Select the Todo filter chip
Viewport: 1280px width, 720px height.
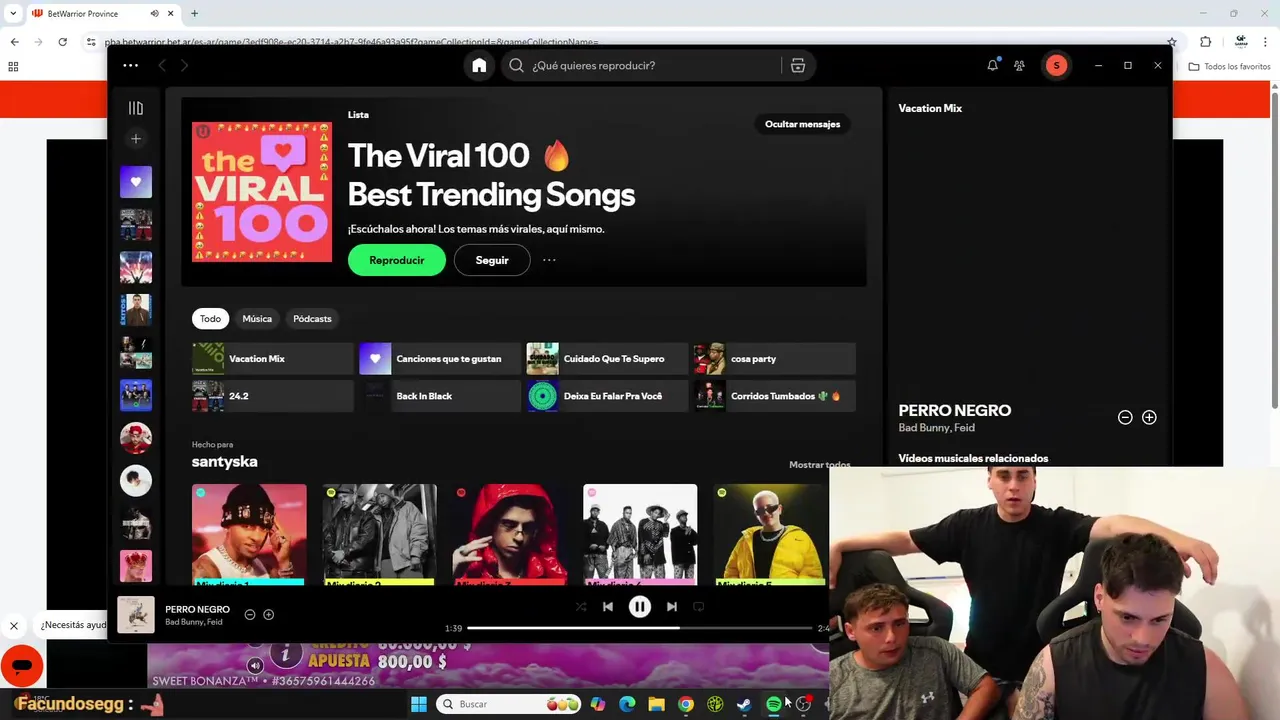(210, 318)
